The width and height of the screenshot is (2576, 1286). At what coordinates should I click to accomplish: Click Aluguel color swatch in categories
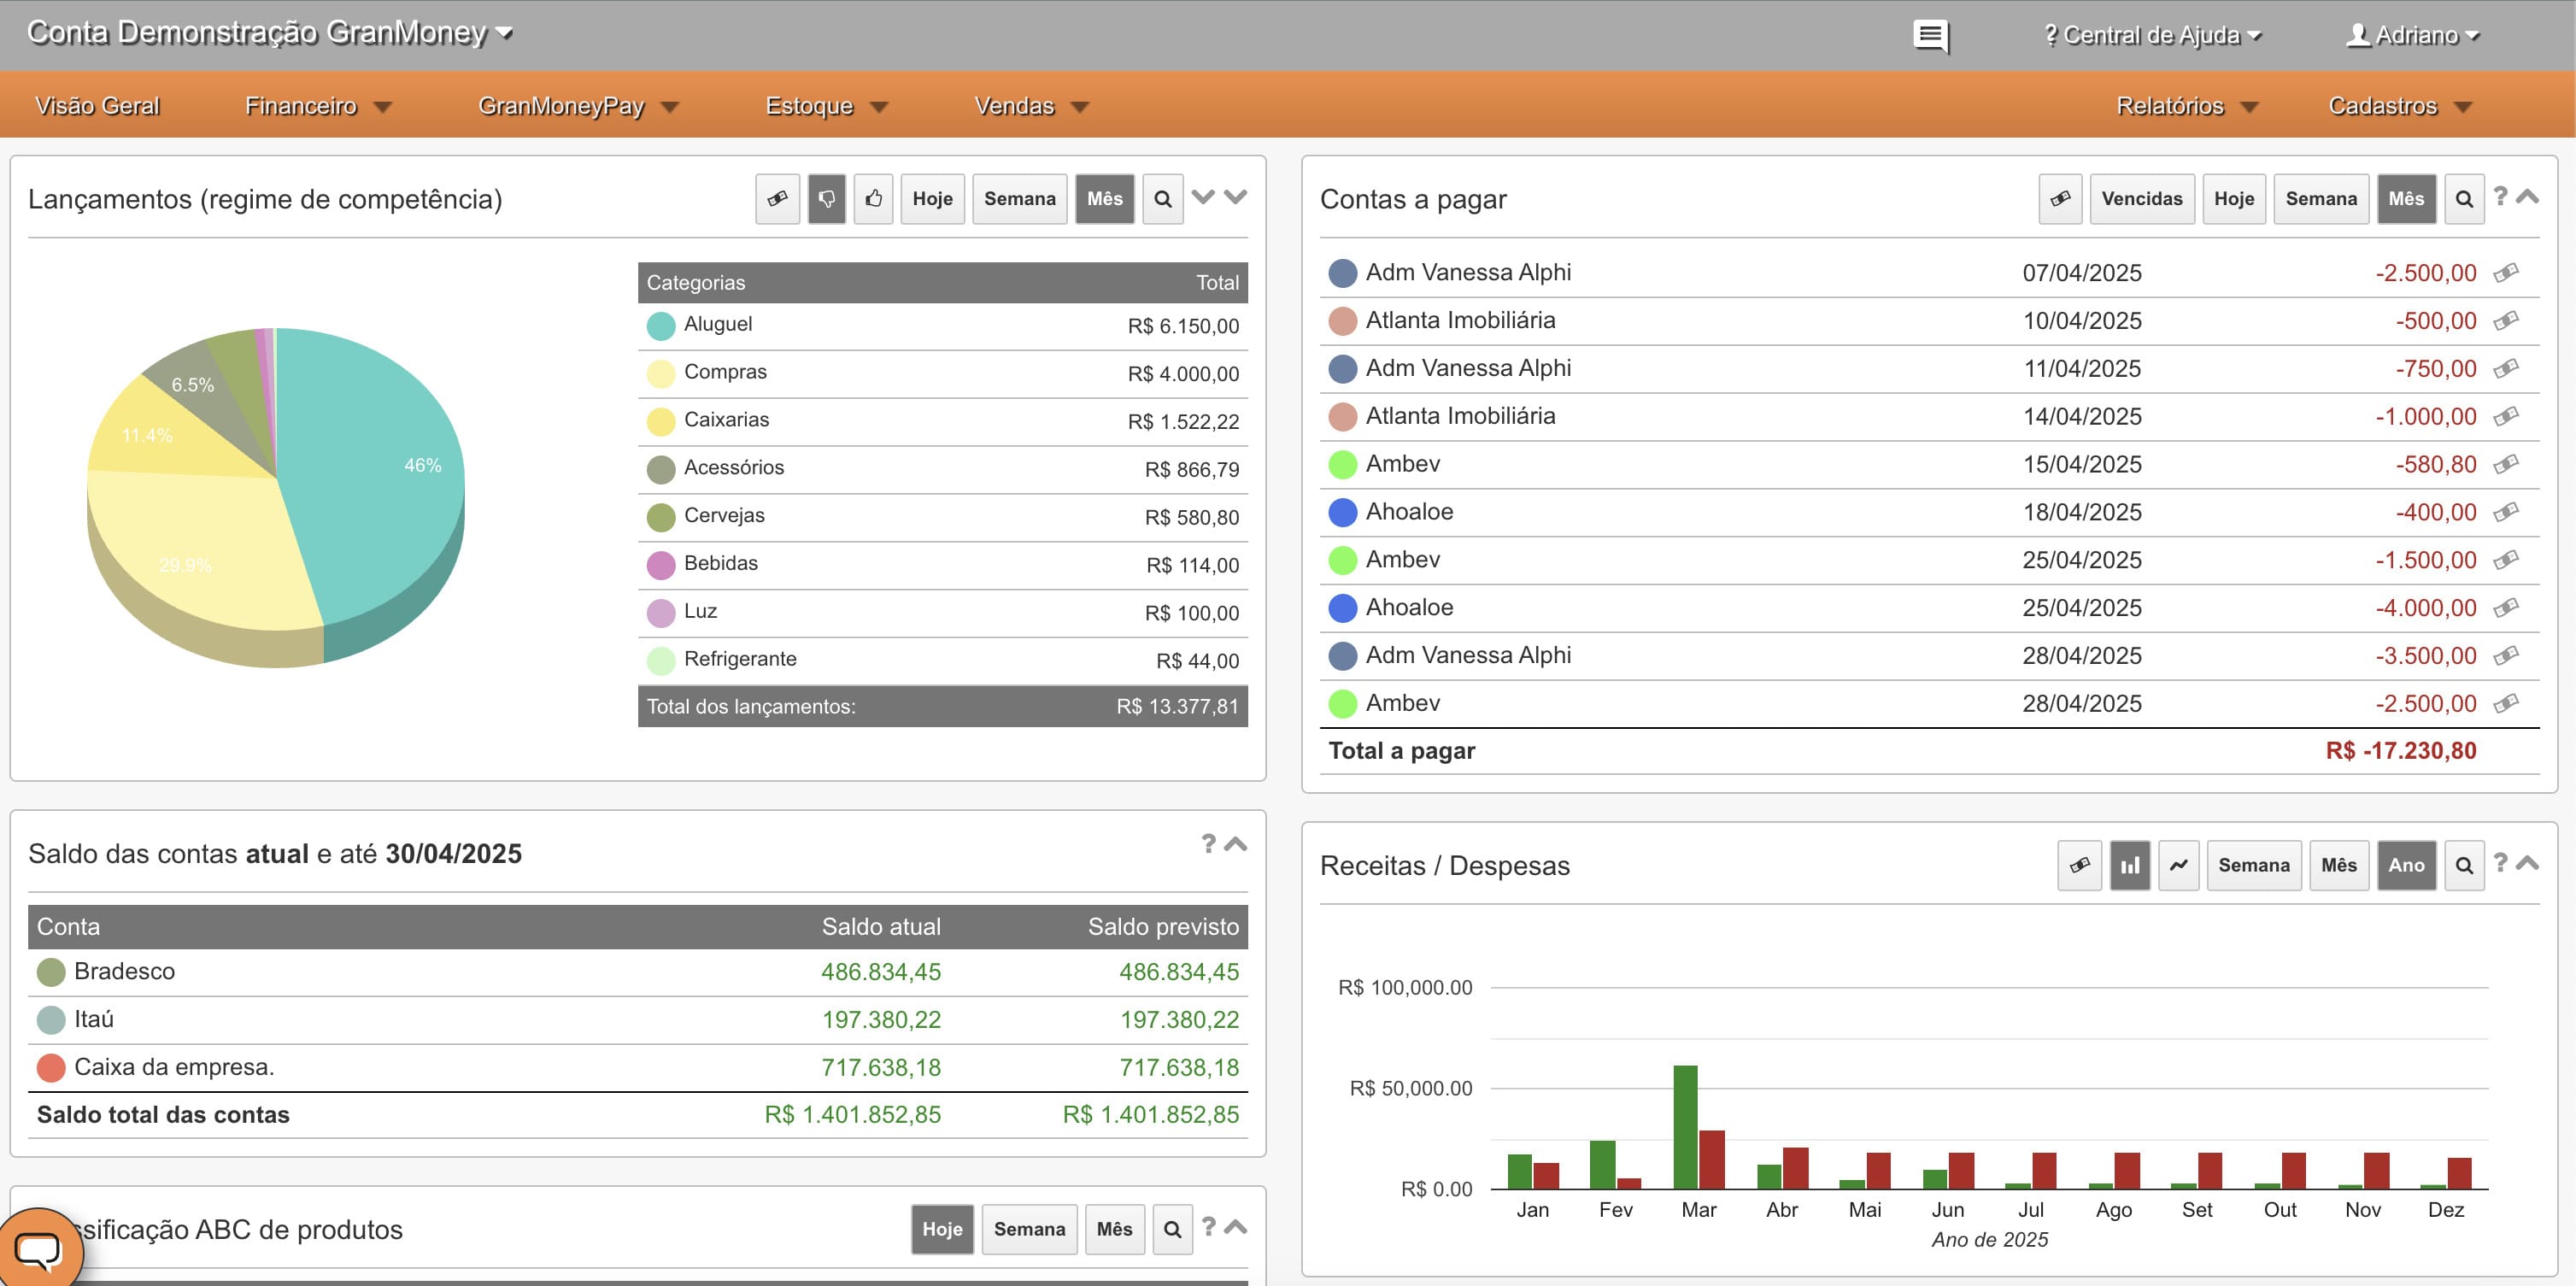click(x=661, y=326)
